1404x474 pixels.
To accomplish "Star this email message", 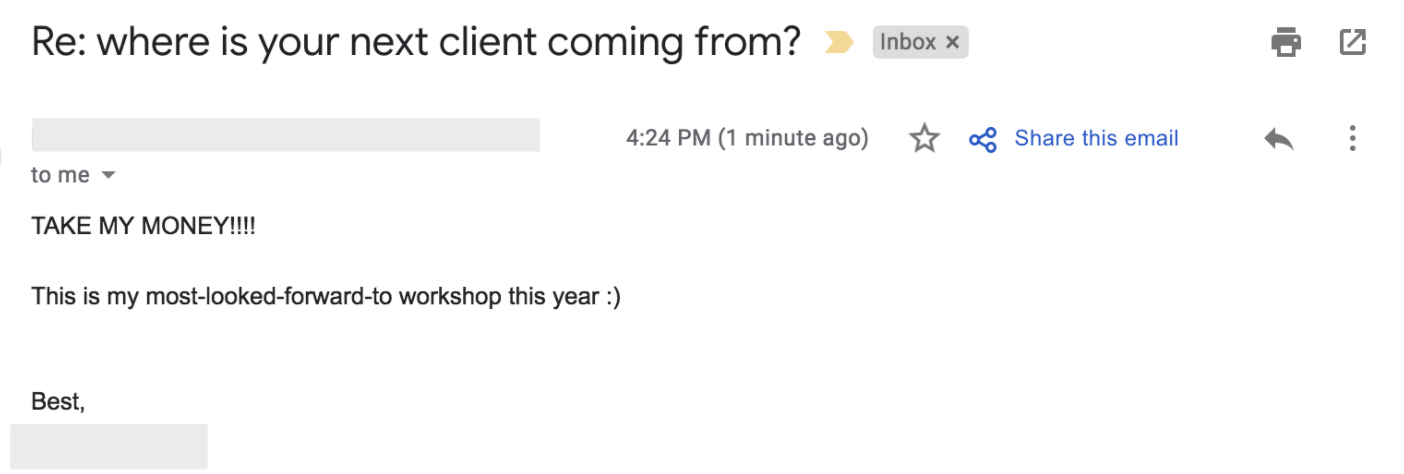I will tap(925, 139).
